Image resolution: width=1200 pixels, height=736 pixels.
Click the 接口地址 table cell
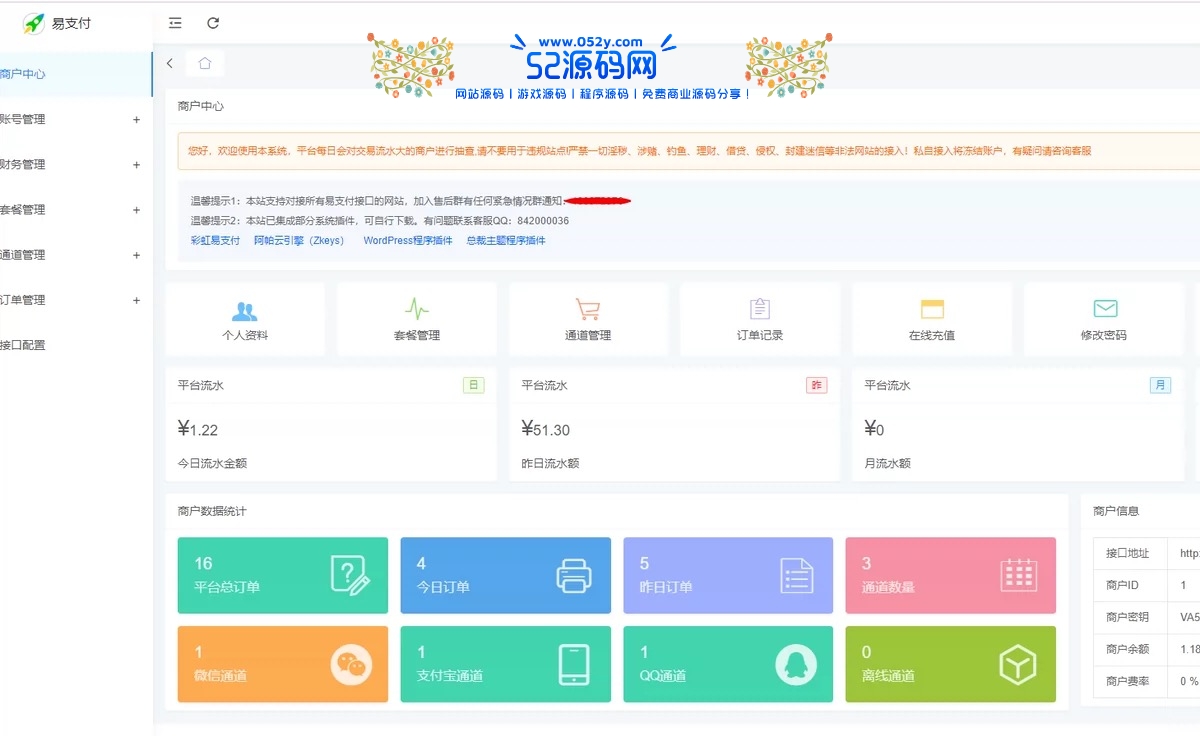1128,553
